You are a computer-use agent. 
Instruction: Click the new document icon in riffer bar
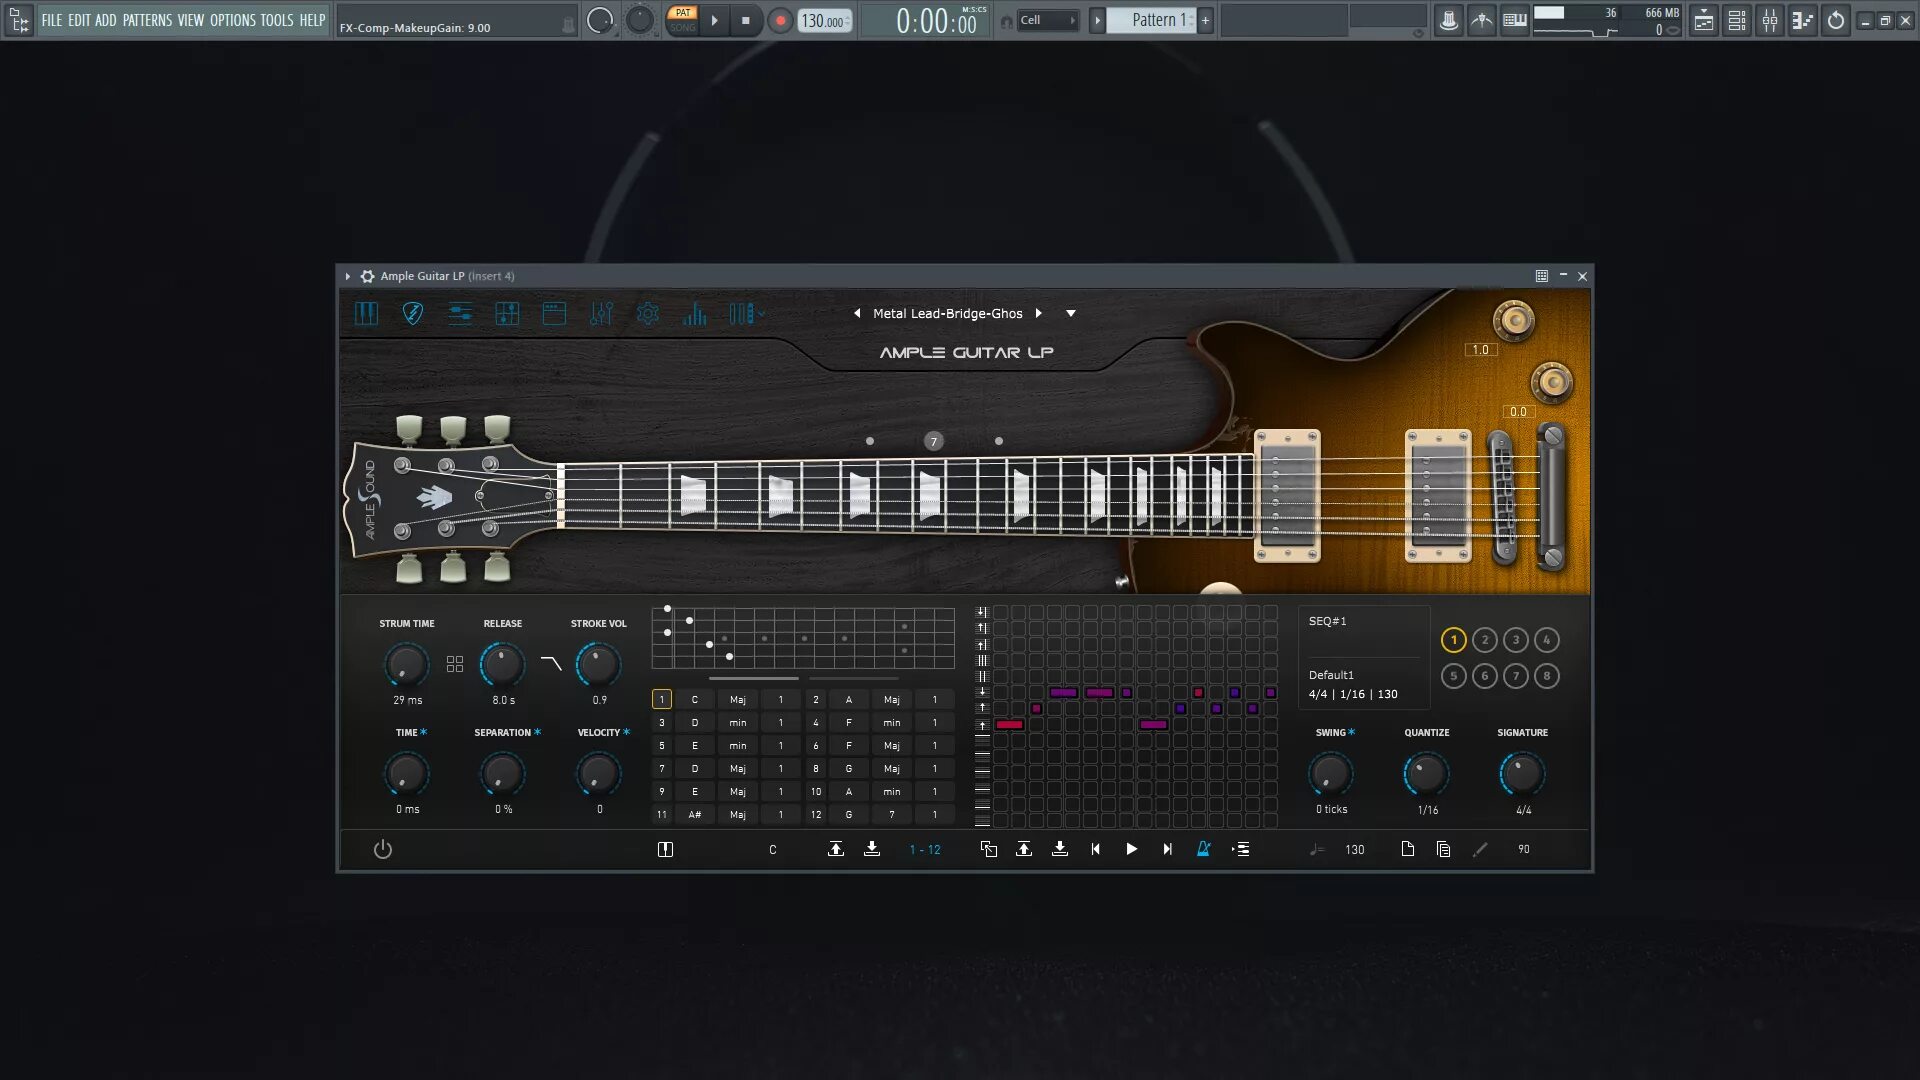click(1408, 849)
